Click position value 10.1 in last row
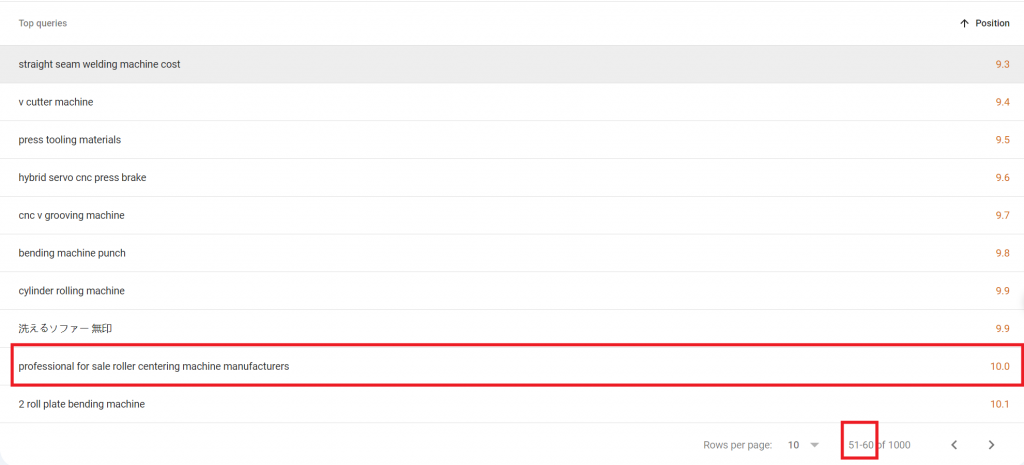 [999, 404]
